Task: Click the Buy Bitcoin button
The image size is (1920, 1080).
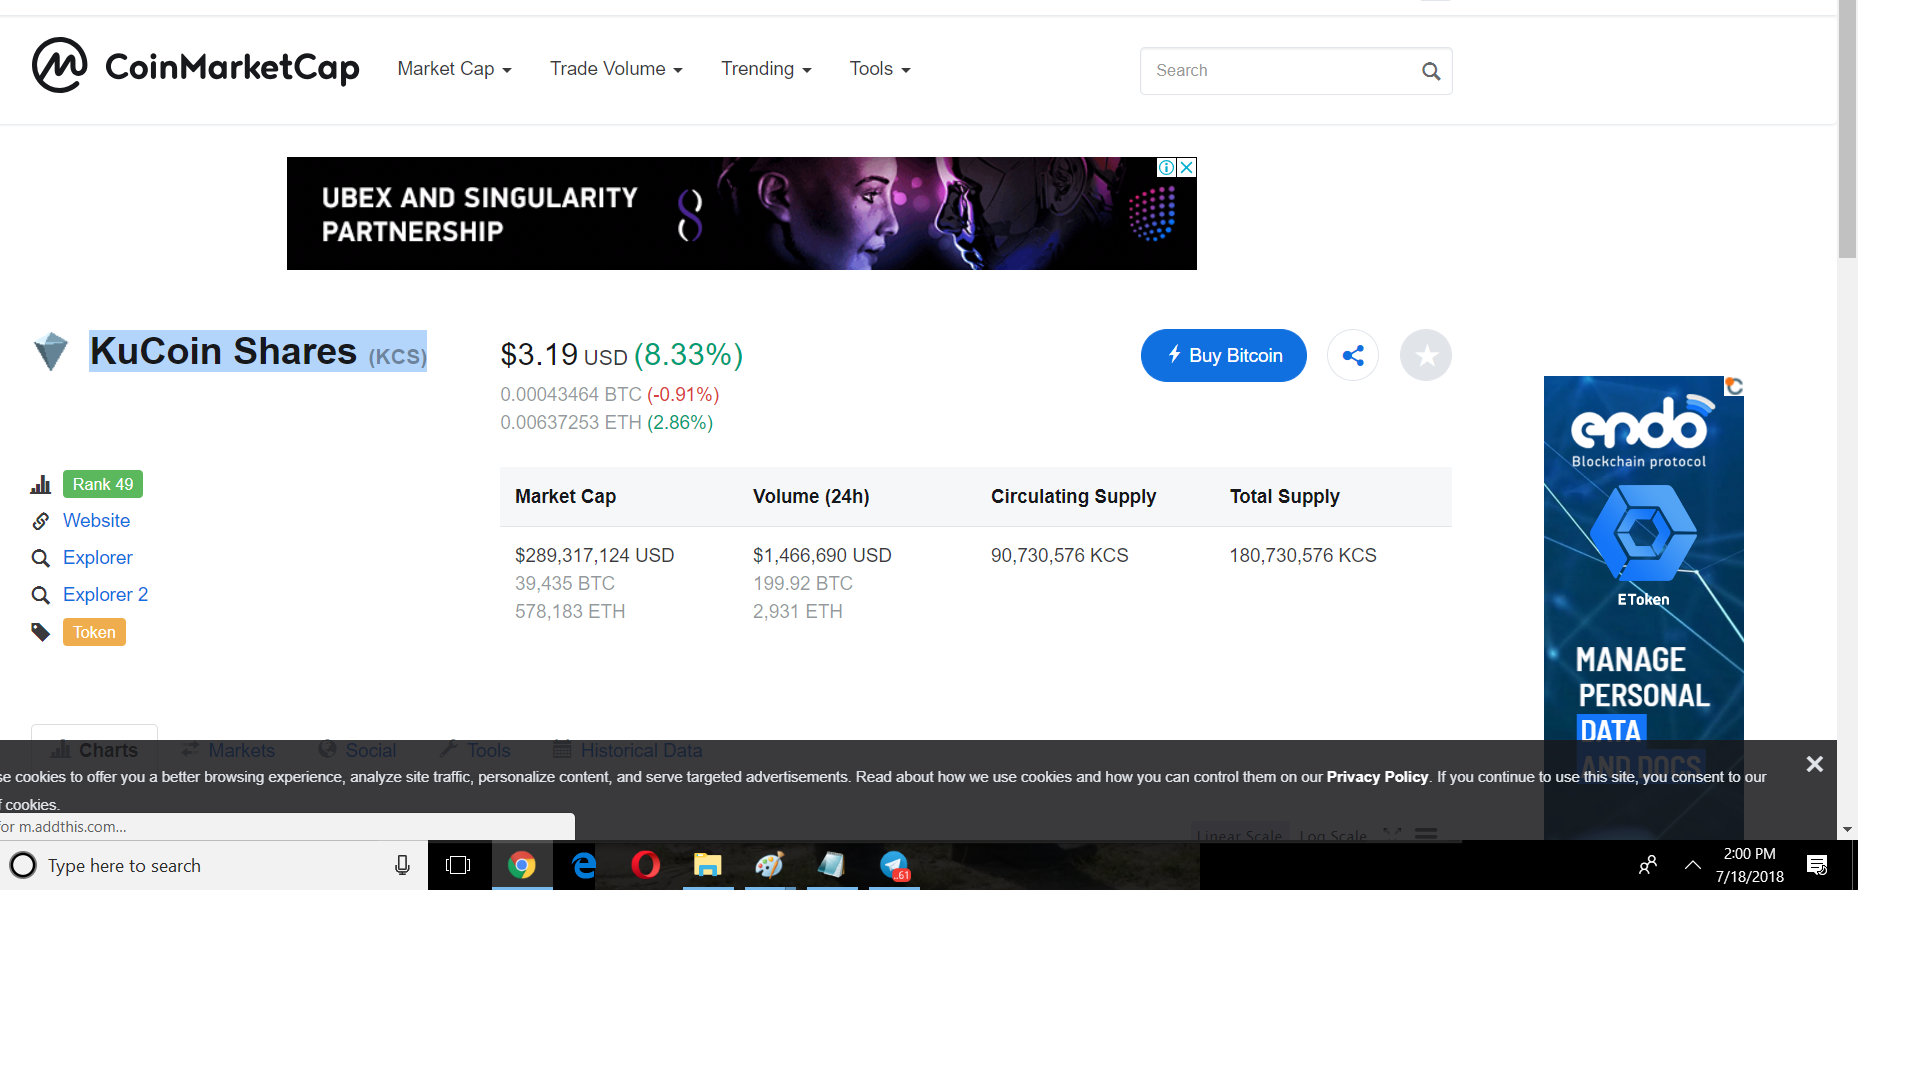Action: pyautogui.click(x=1223, y=355)
